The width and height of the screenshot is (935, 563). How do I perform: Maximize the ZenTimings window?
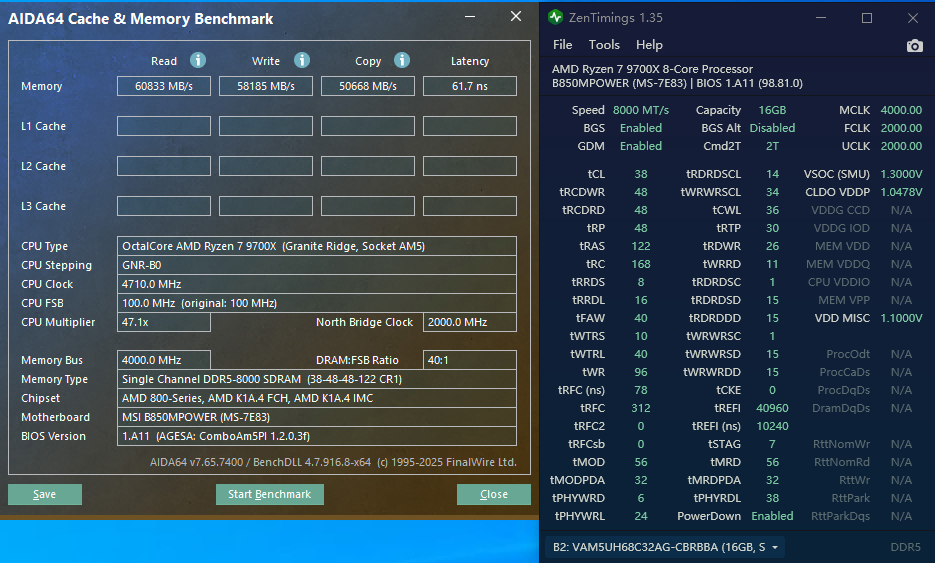pos(867,18)
